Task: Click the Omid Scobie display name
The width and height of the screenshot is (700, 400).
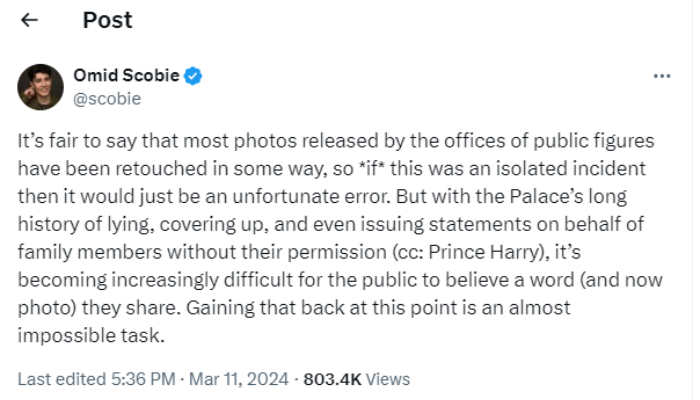Action: [x=127, y=75]
